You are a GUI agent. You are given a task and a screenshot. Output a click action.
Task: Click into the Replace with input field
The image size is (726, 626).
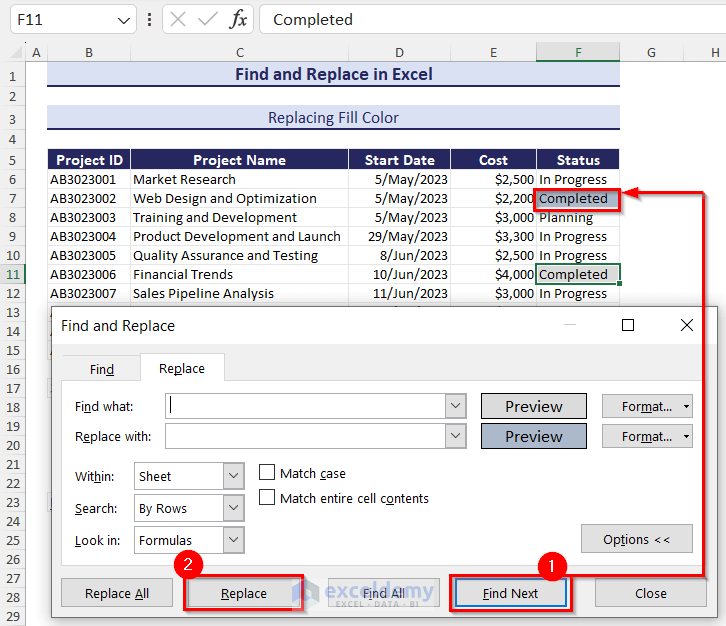point(306,436)
